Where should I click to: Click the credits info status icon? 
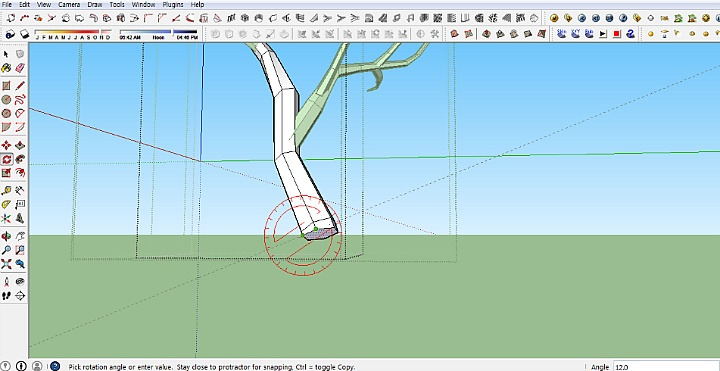click(21, 366)
